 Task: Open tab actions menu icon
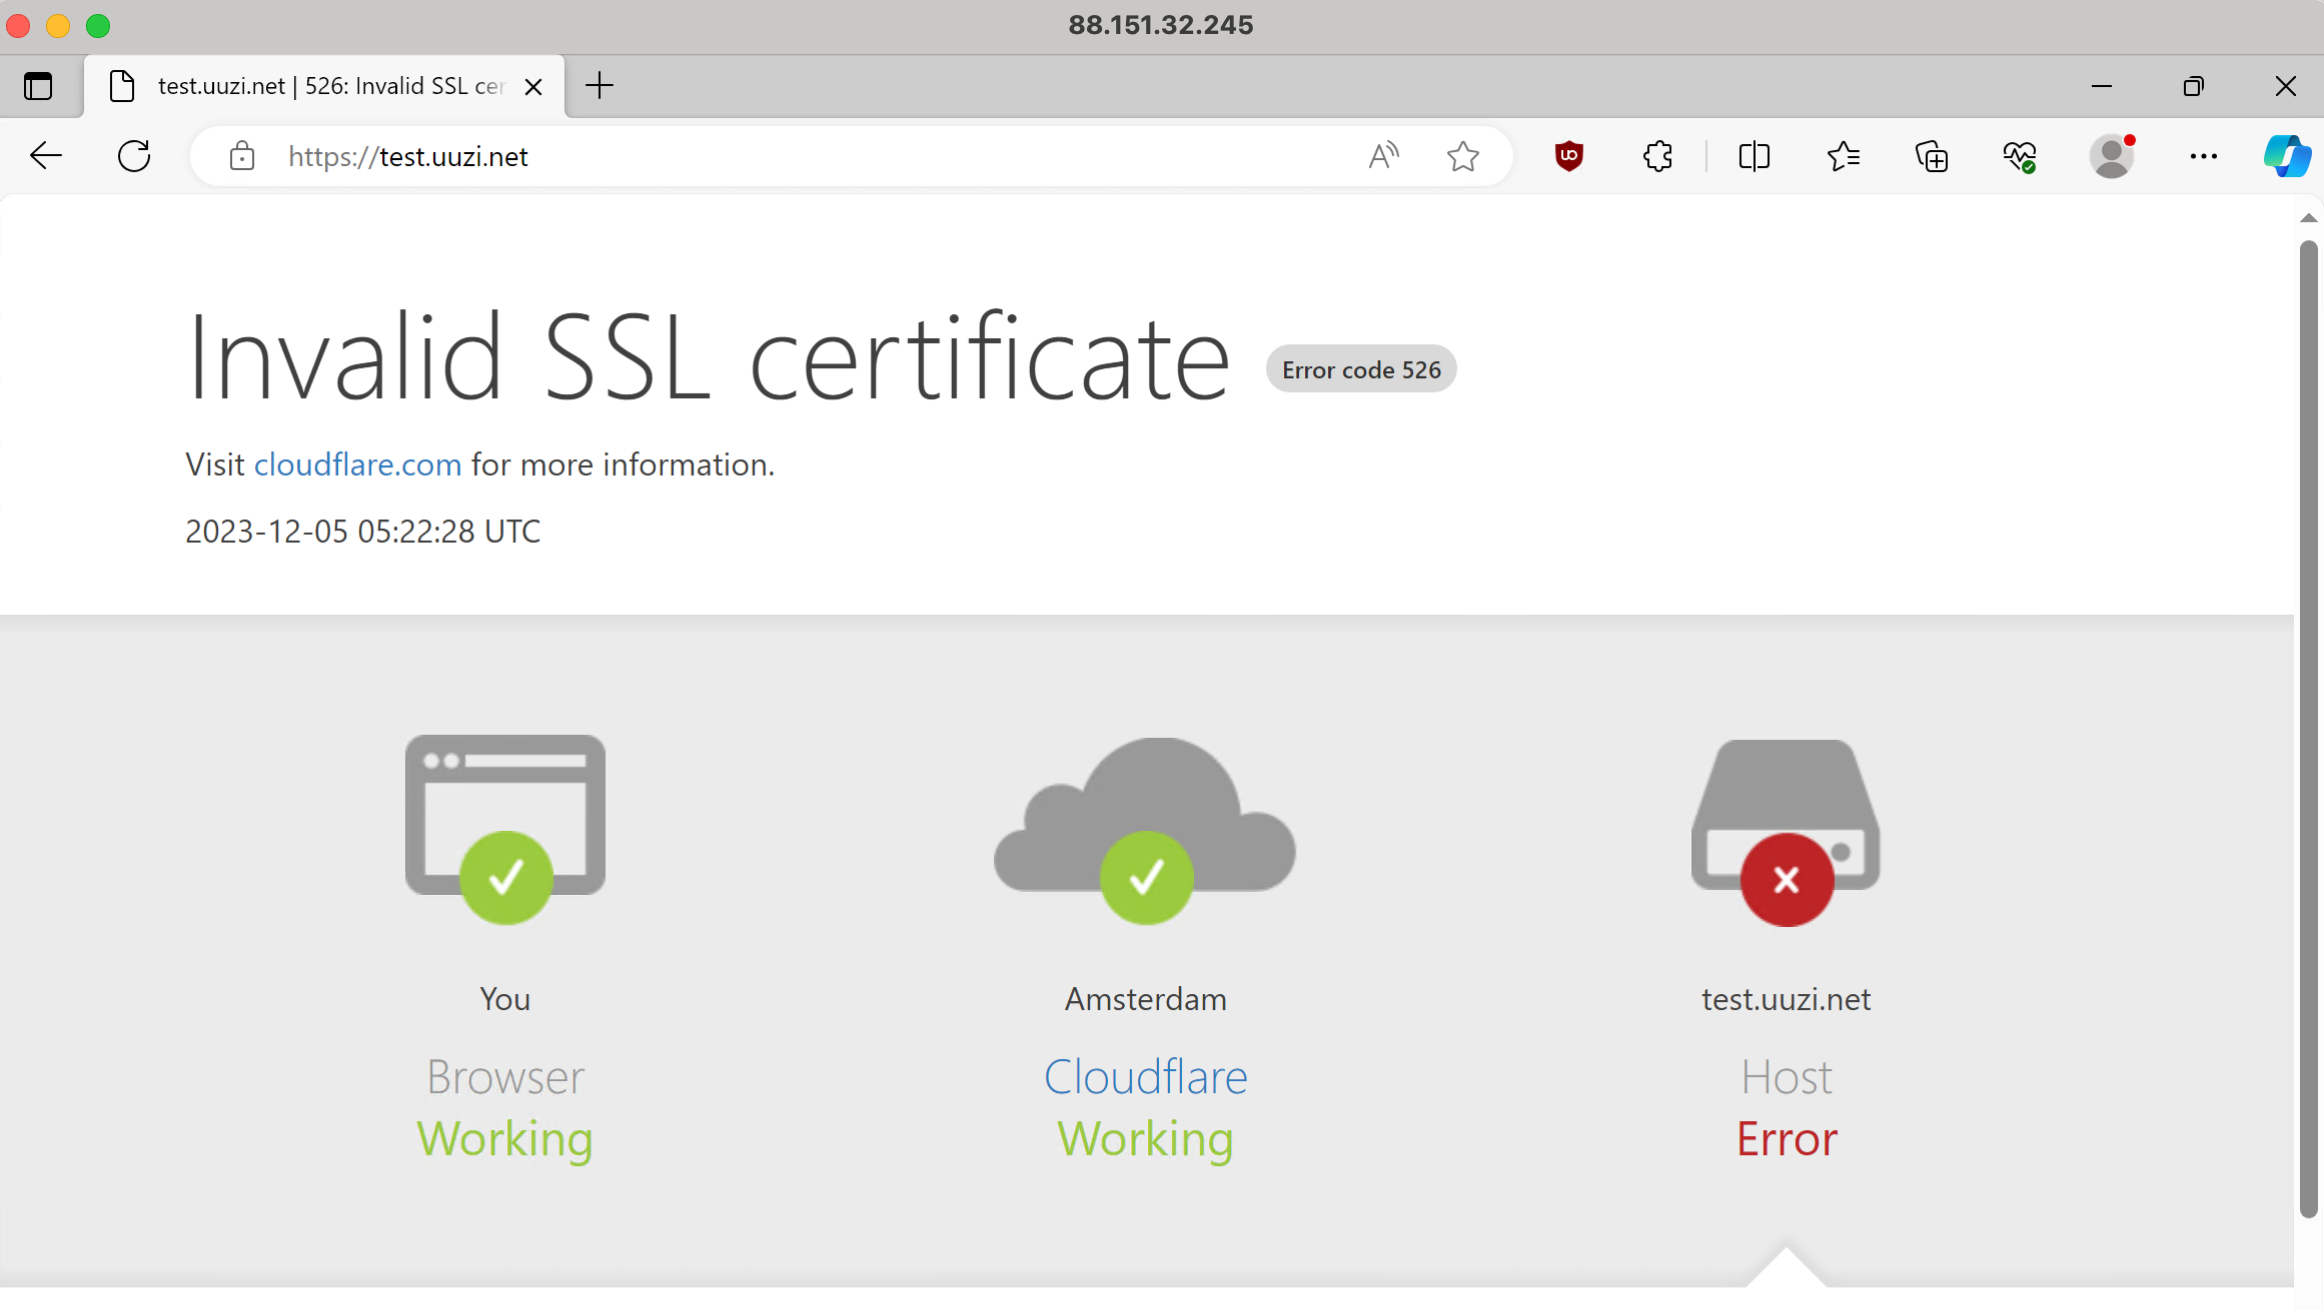(x=38, y=86)
